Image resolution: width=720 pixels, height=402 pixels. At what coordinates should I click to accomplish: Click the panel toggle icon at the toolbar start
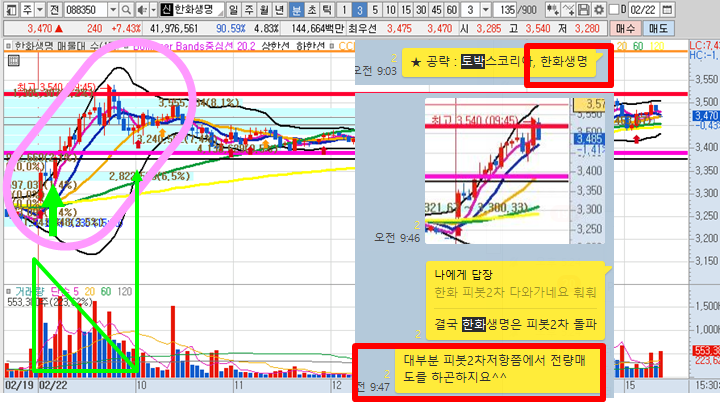[x=11, y=10]
